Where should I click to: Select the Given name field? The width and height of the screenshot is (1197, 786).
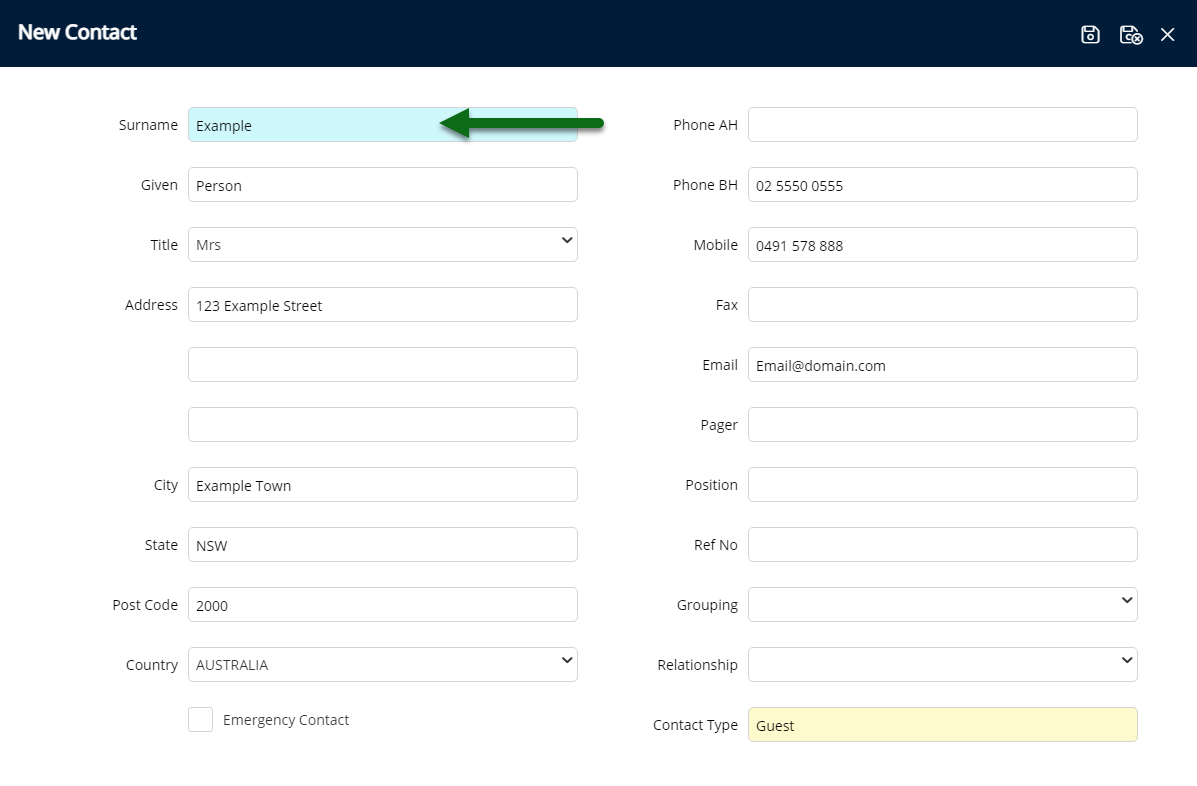click(382, 185)
